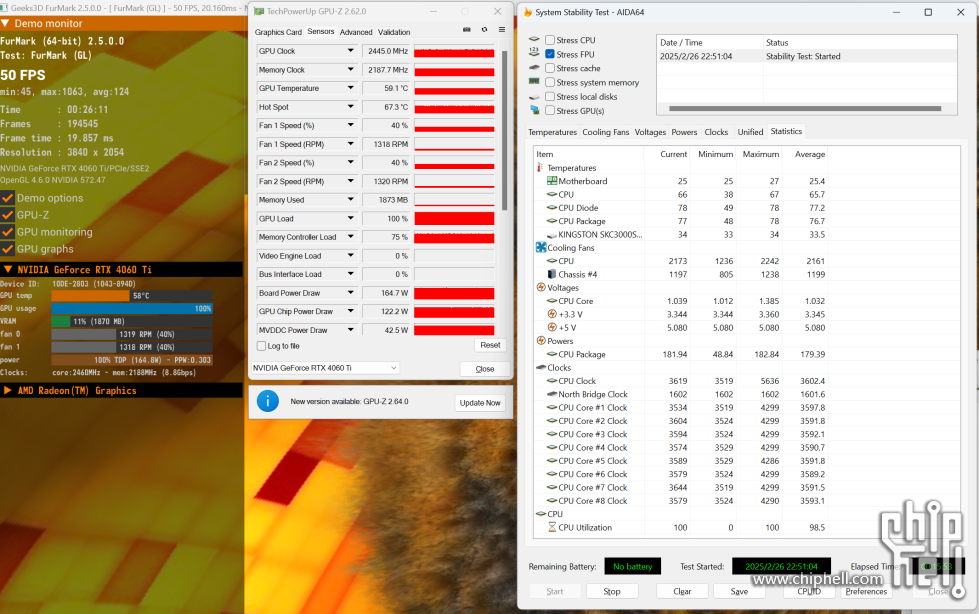The width and height of the screenshot is (979, 614).
Task: Enable the Stress CPU checkbox
Action: 549,40
